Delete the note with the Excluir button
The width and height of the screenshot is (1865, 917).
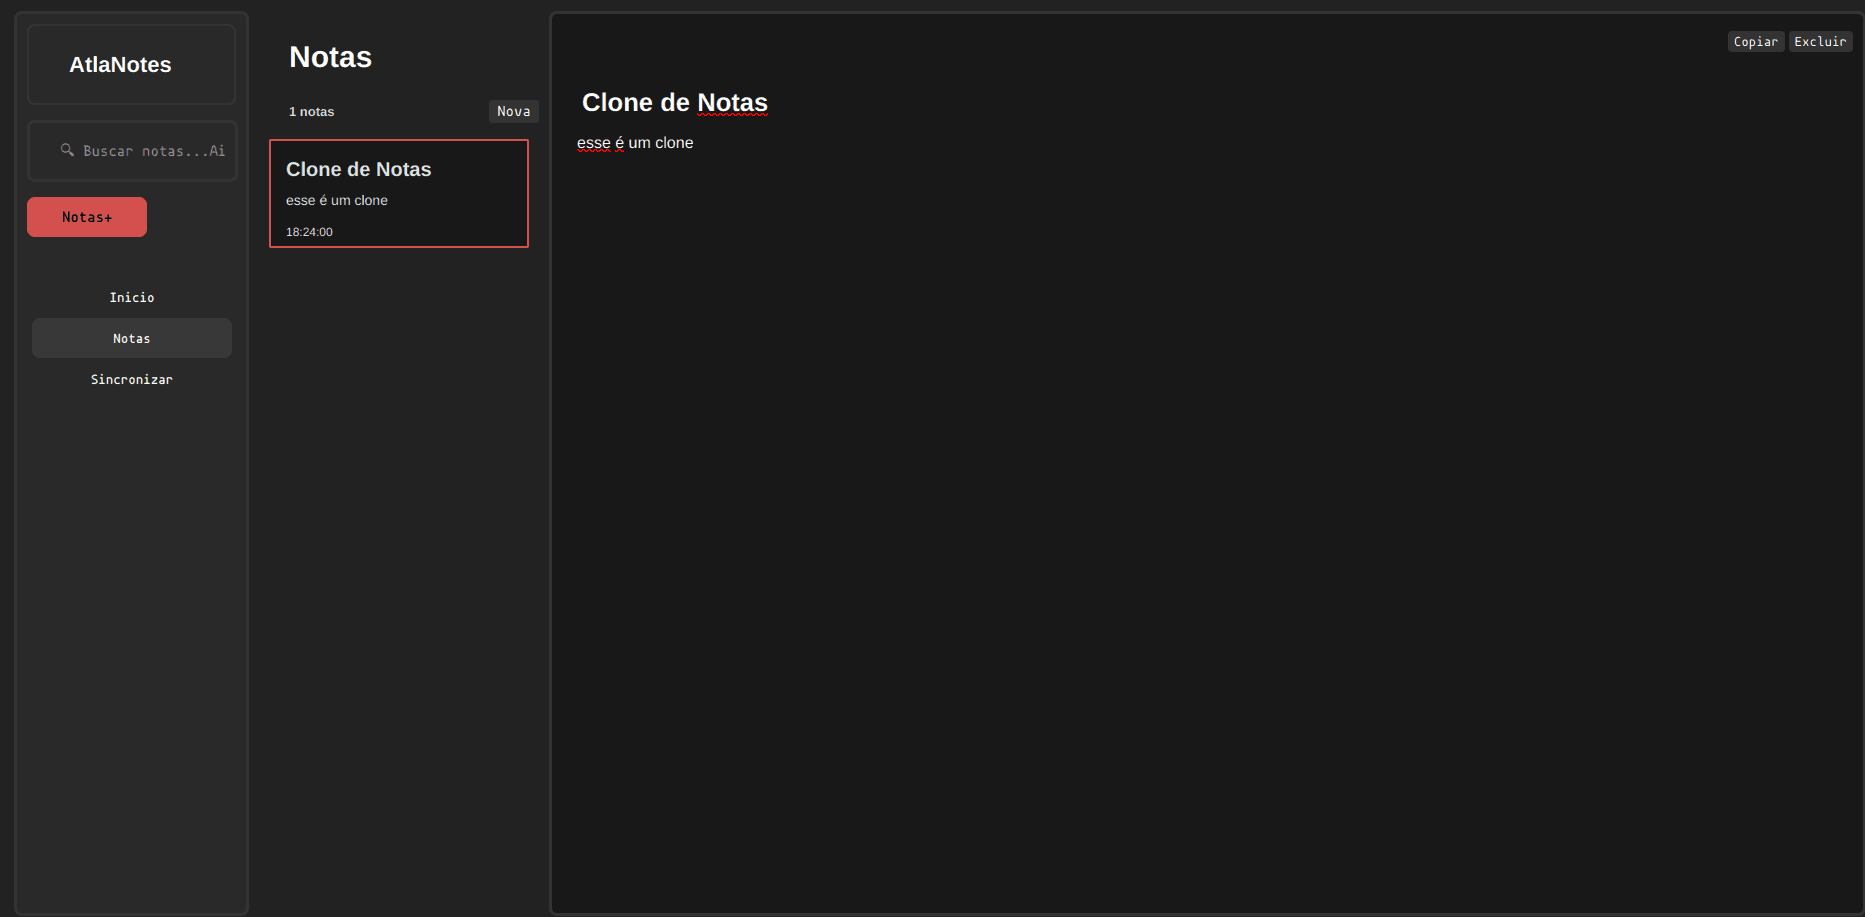click(1819, 42)
